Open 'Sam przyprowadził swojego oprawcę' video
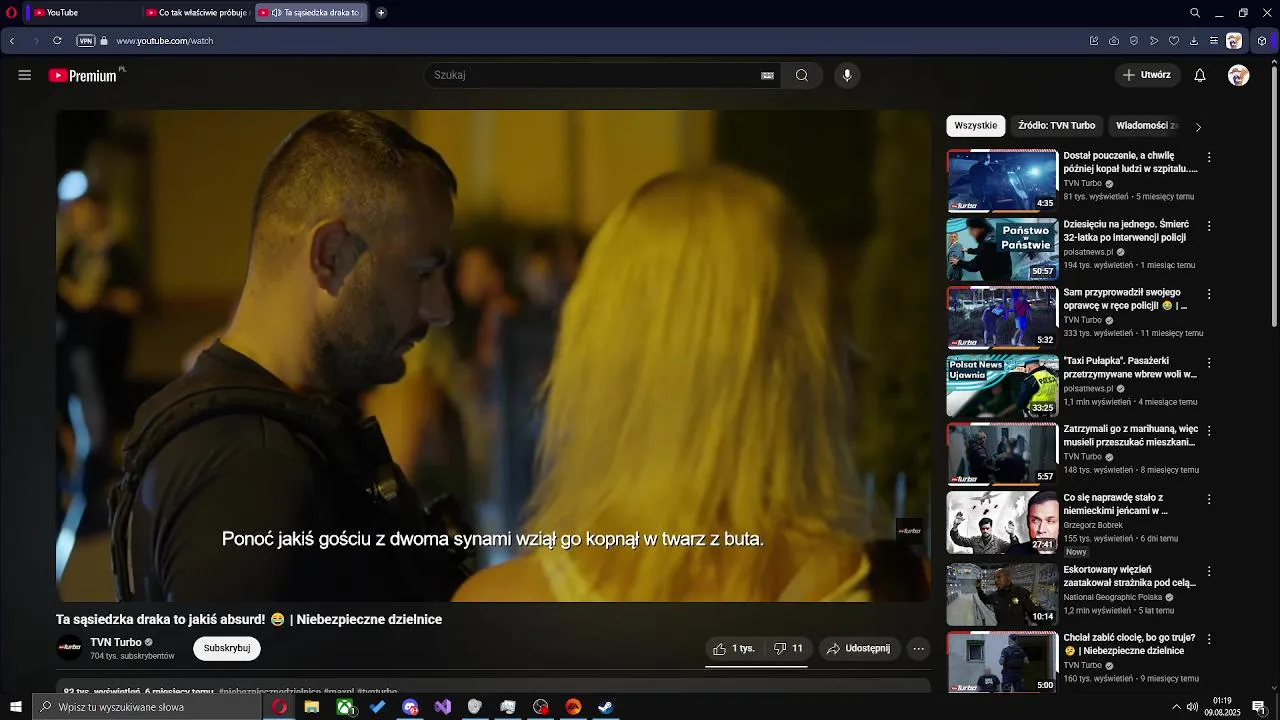 pos(1124,299)
